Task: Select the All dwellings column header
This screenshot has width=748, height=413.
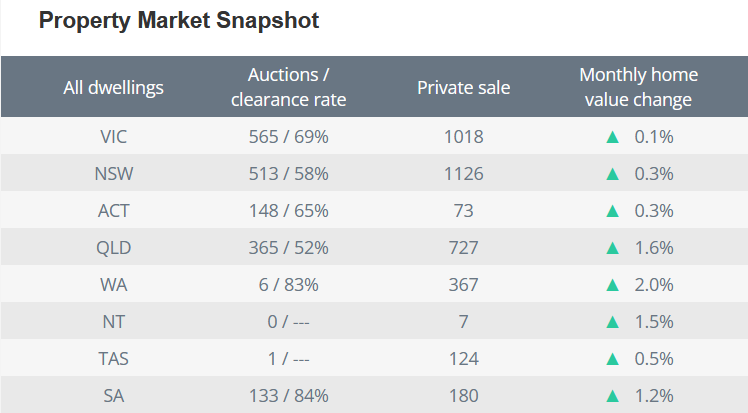Action: tap(113, 87)
